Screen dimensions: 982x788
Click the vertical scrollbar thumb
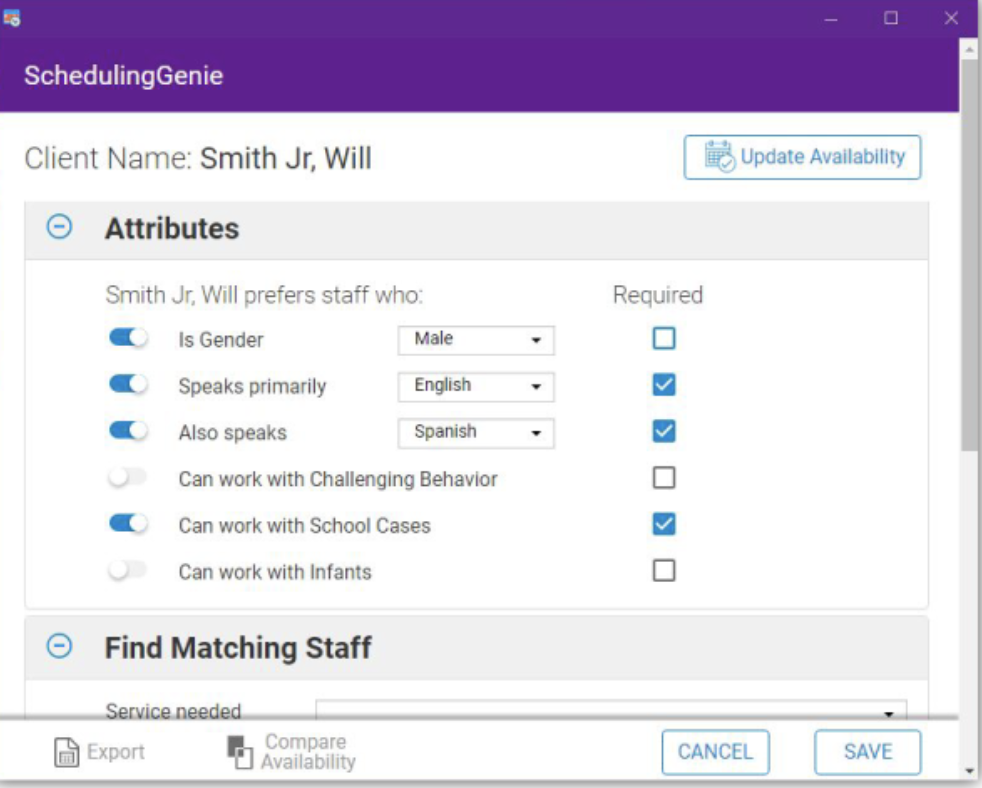[x=969, y=256]
